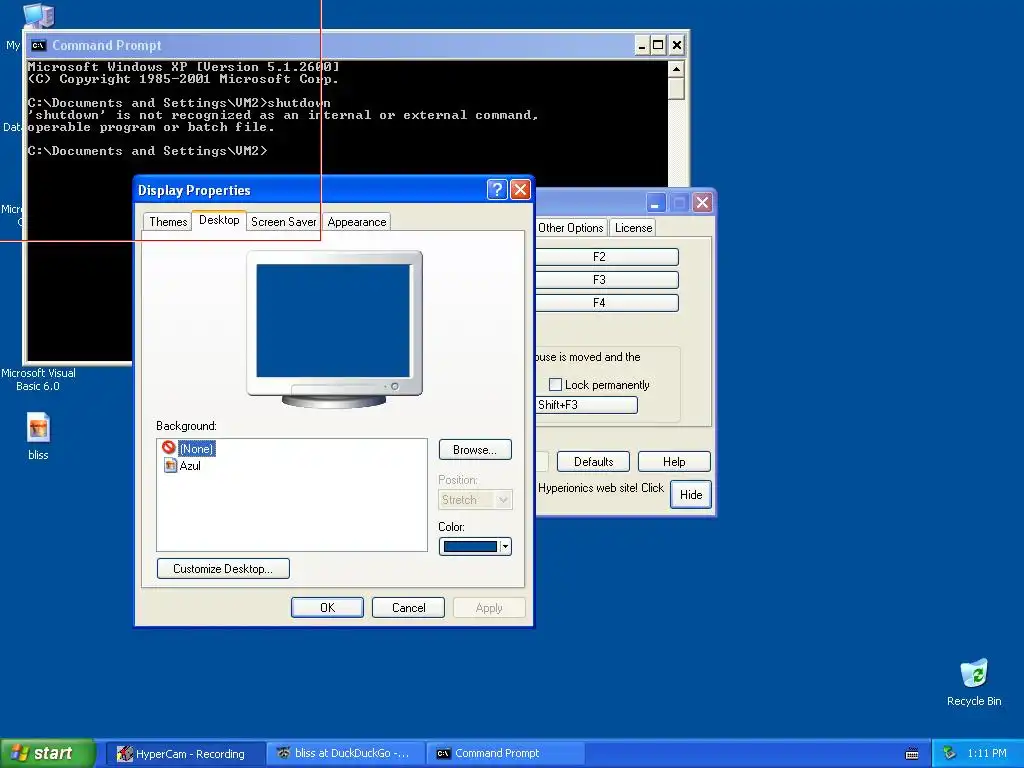Open the Screen Saver tab
Image resolution: width=1024 pixels, height=768 pixels.
(x=283, y=221)
